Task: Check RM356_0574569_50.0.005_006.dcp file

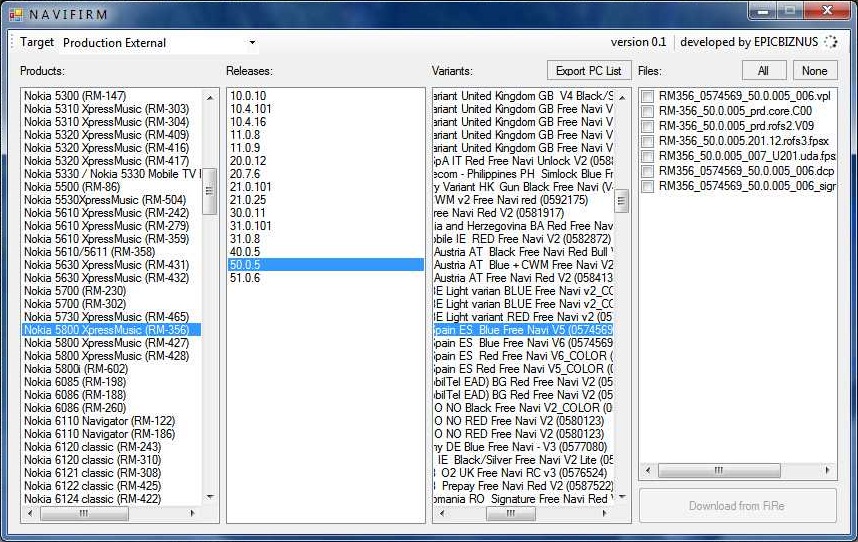Action: [x=648, y=171]
